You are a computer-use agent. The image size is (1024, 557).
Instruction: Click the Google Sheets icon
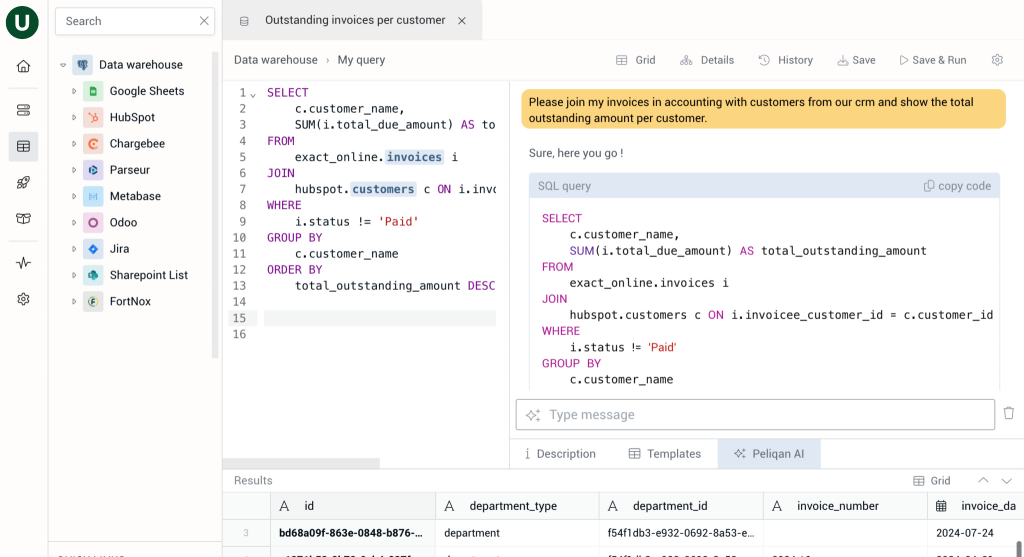pos(93,91)
